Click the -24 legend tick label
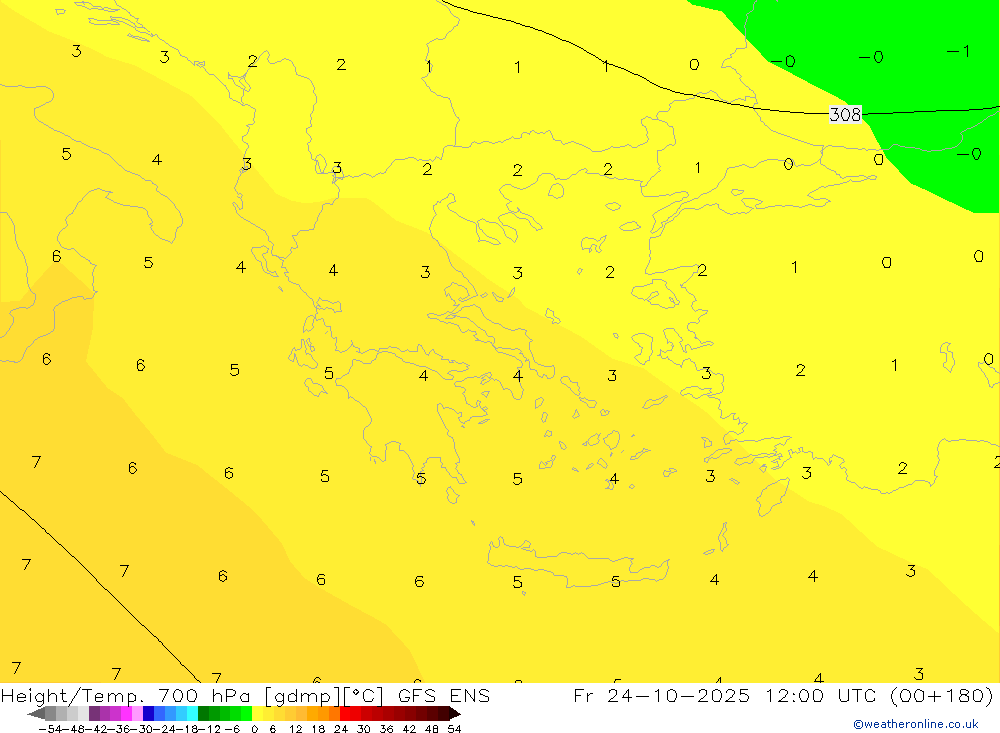 (166, 729)
